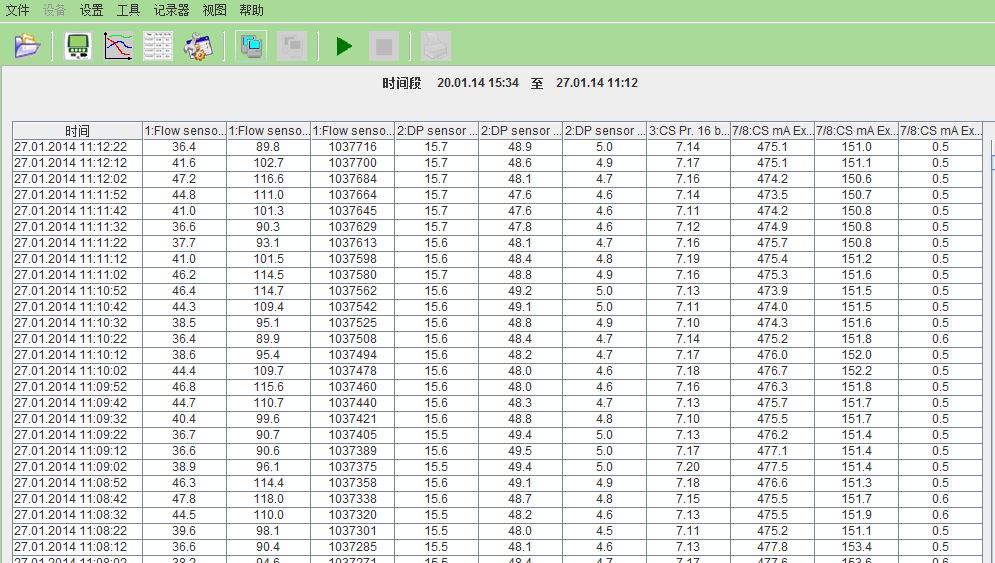Image resolution: width=995 pixels, height=563 pixels.
Task: Show the line chart view
Action: (x=118, y=46)
